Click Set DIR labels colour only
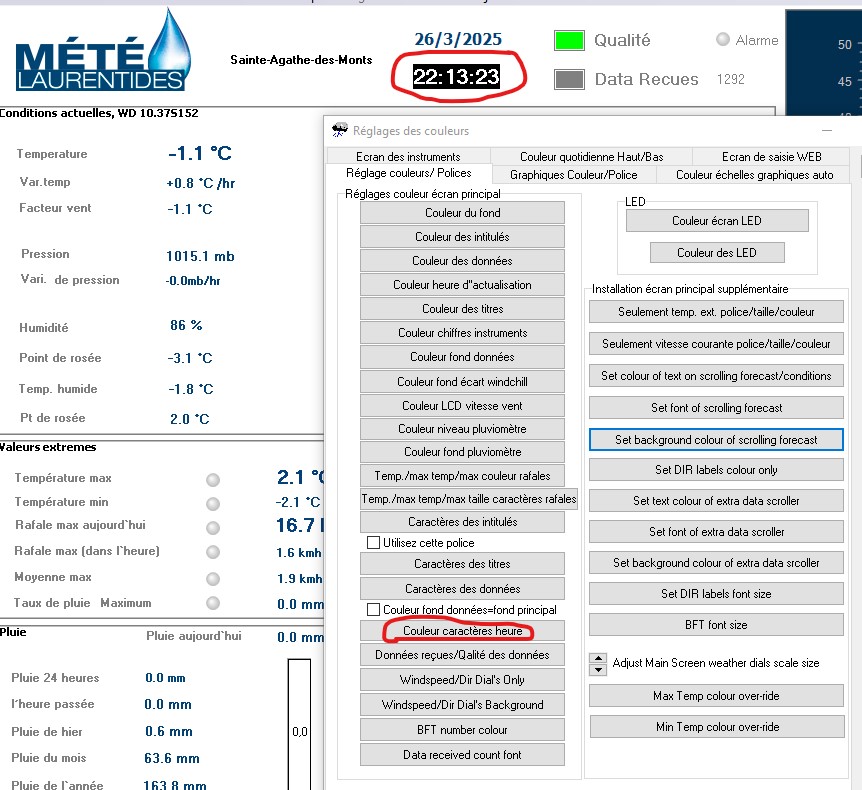This screenshot has width=862, height=790. [x=716, y=470]
